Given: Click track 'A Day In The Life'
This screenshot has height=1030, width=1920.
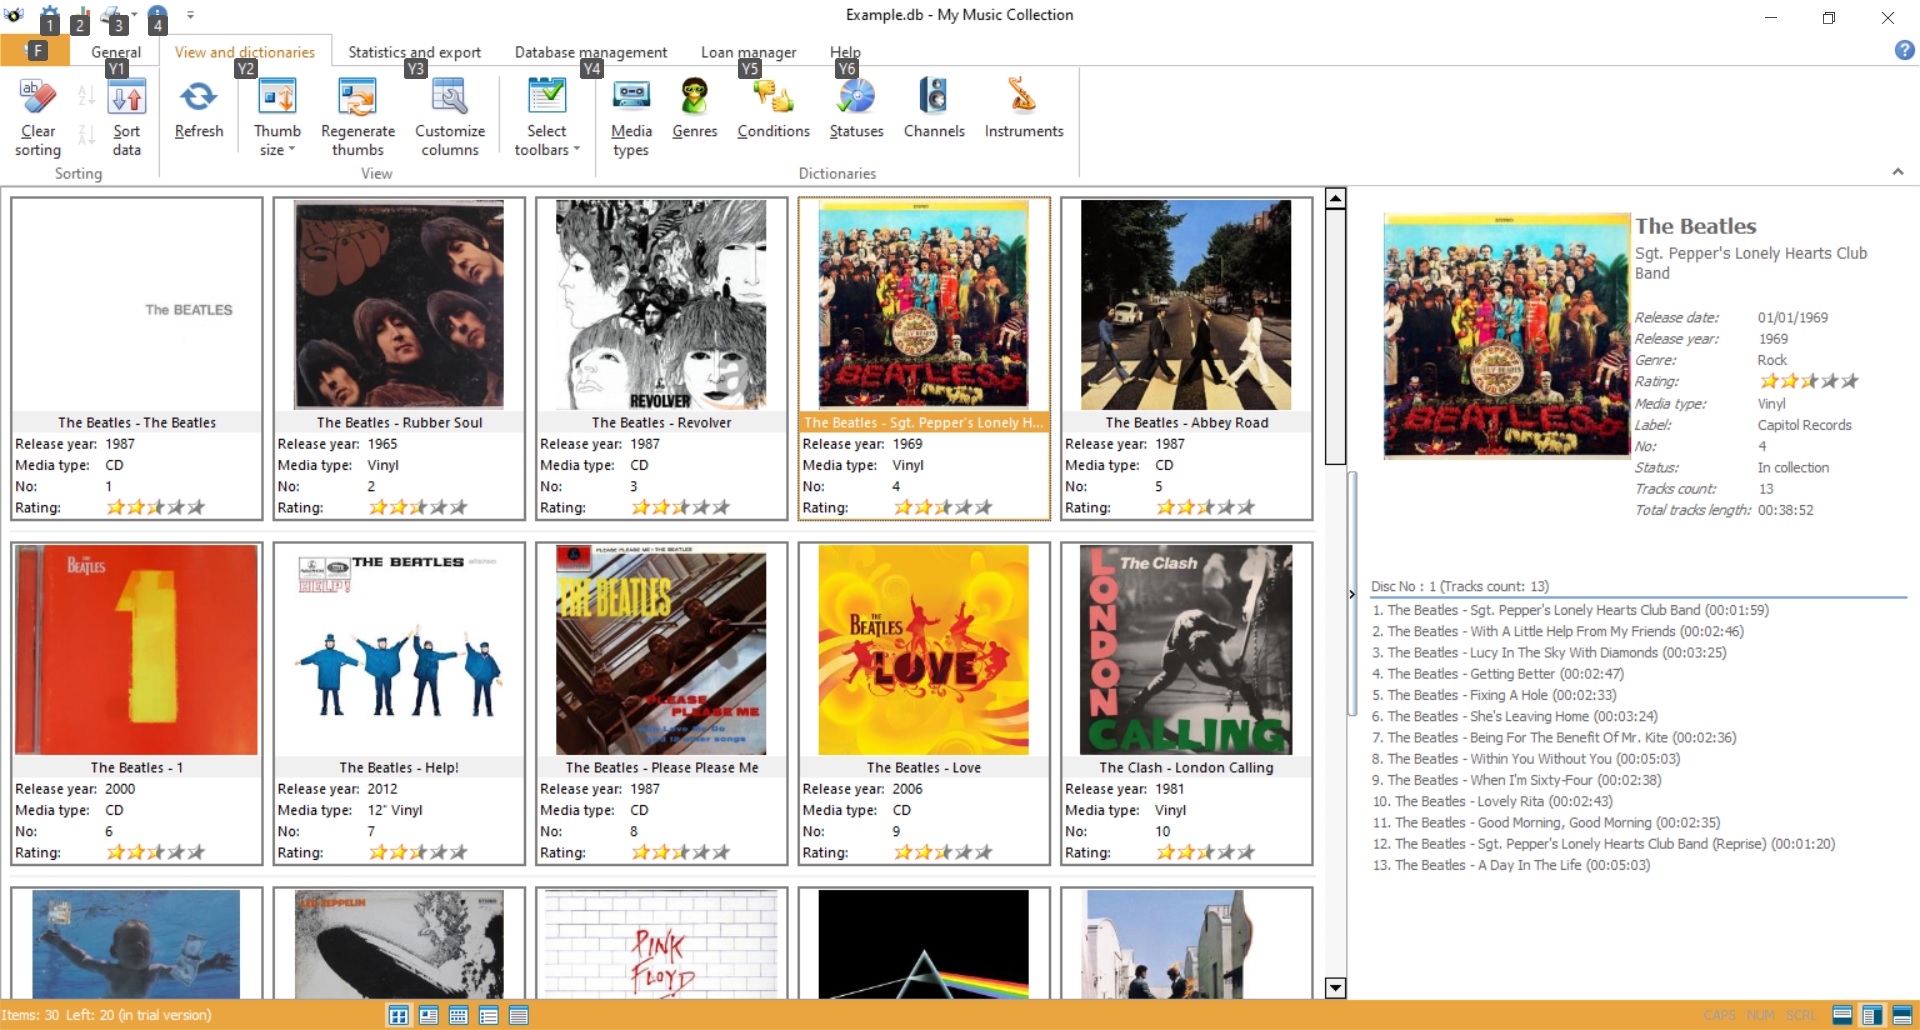Looking at the screenshot, I should click(x=1511, y=866).
